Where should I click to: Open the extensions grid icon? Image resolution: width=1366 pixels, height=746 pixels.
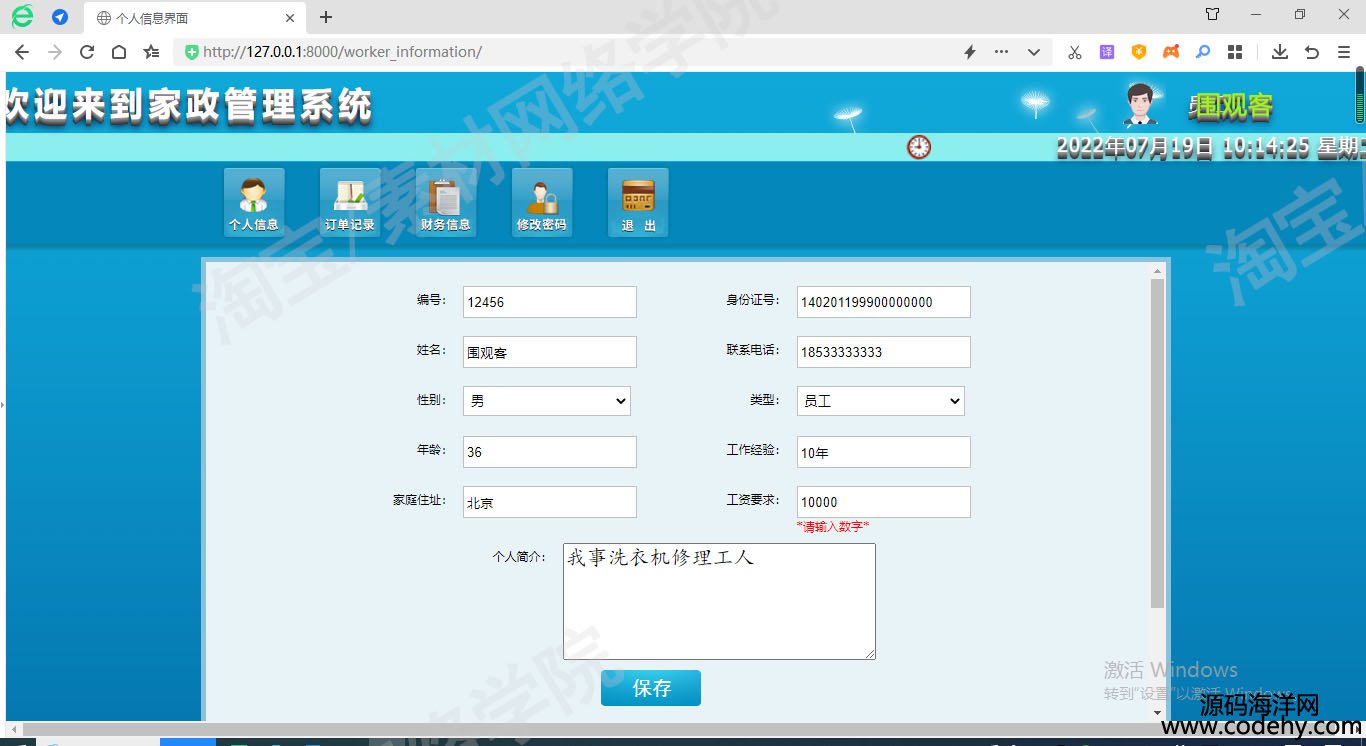coord(1235,52)
